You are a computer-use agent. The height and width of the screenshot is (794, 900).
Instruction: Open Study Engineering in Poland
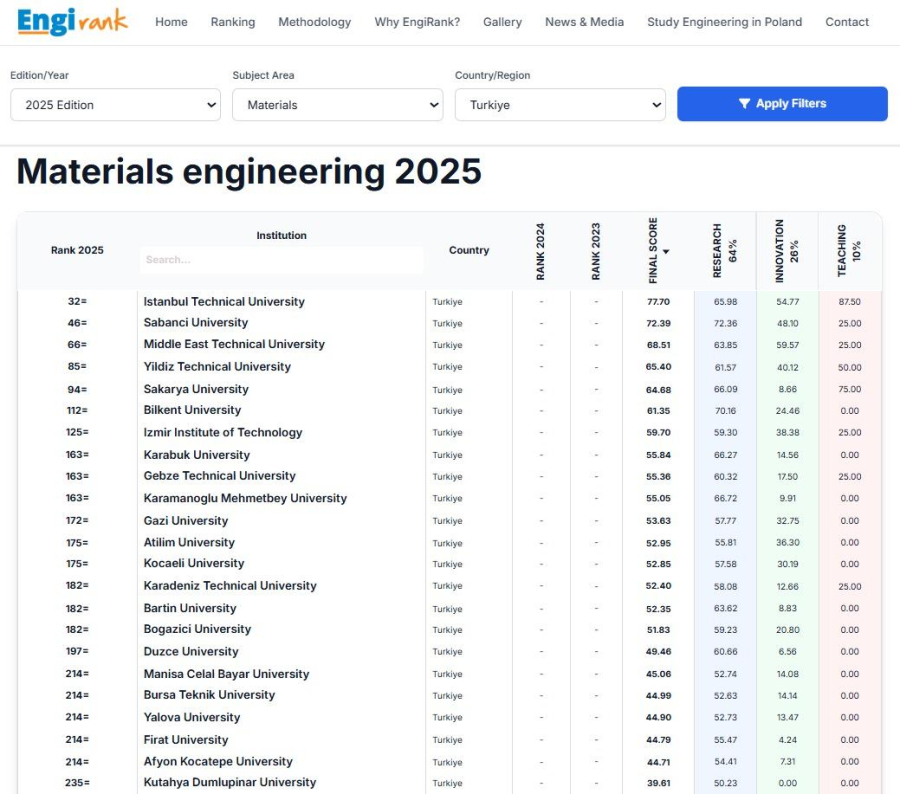click(724, 22)
